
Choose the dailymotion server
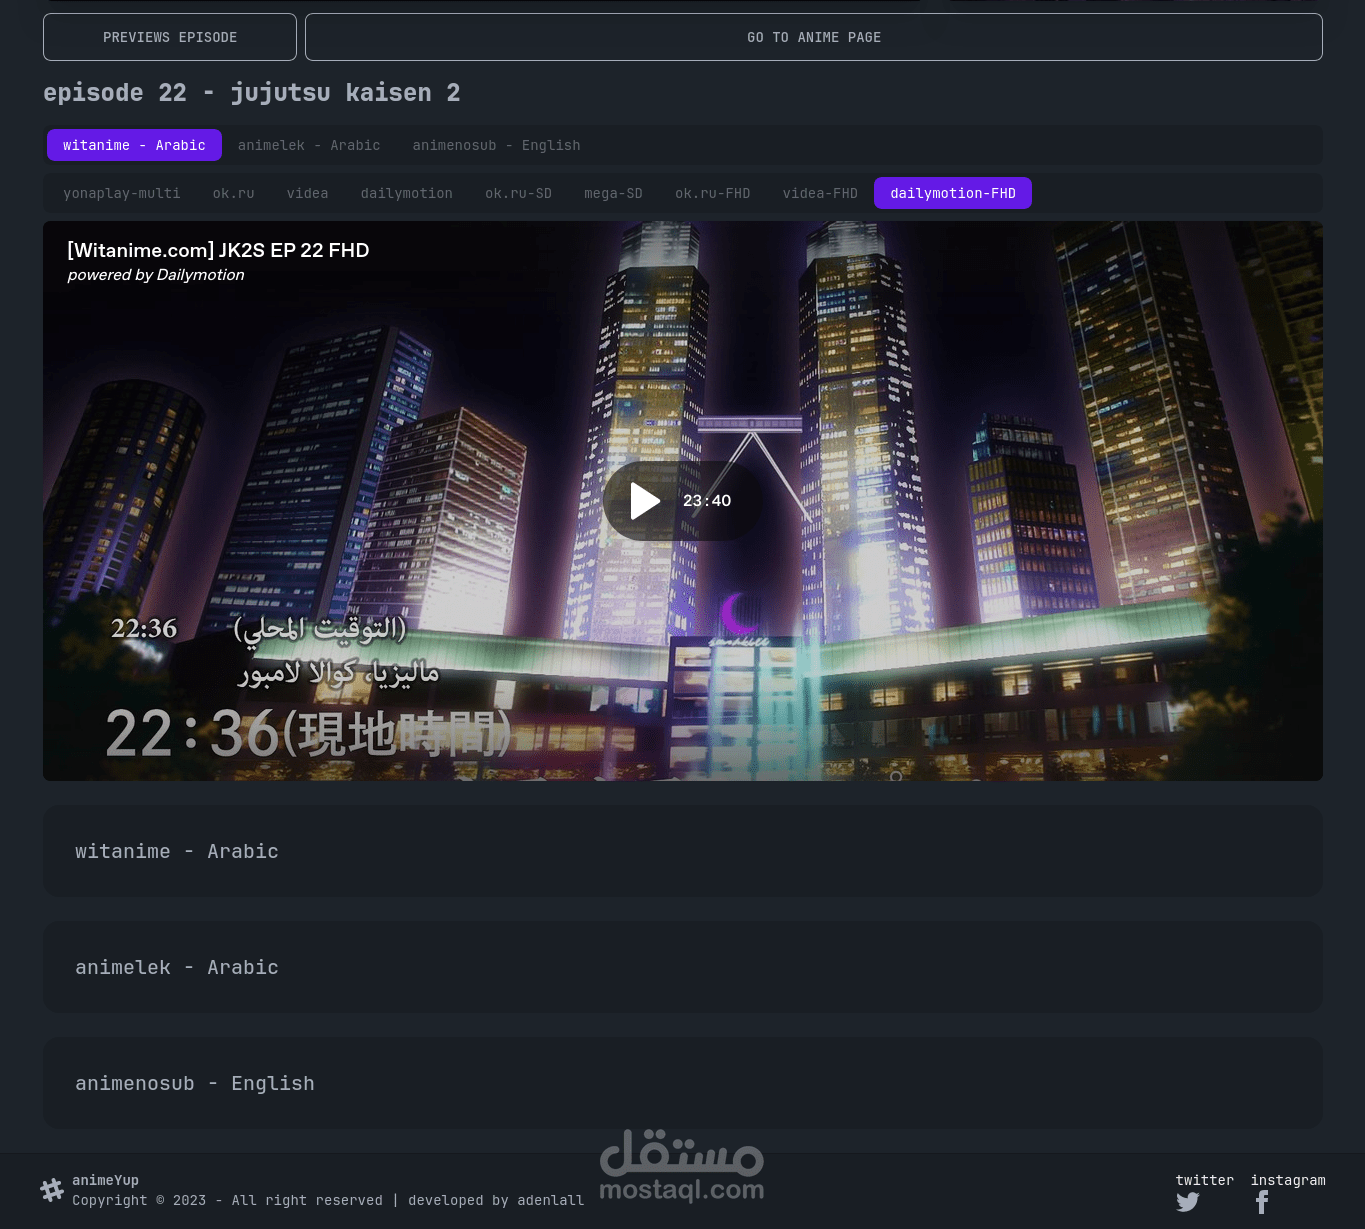pyautogui.click(x=406, y=193)
